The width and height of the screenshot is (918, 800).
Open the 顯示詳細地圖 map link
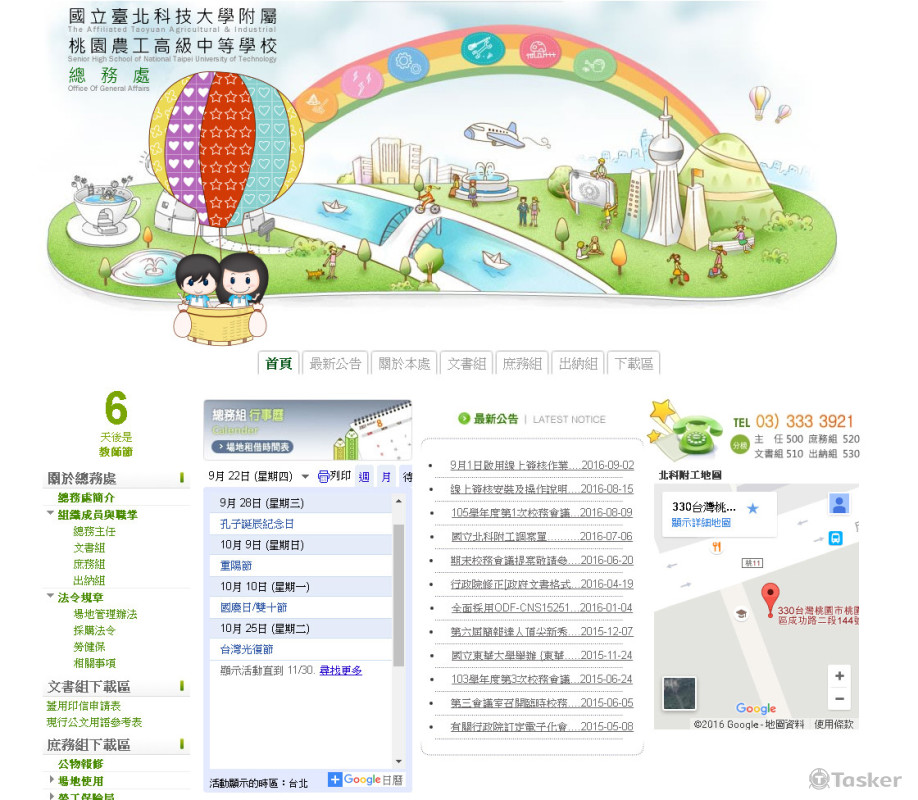point(702,521)
